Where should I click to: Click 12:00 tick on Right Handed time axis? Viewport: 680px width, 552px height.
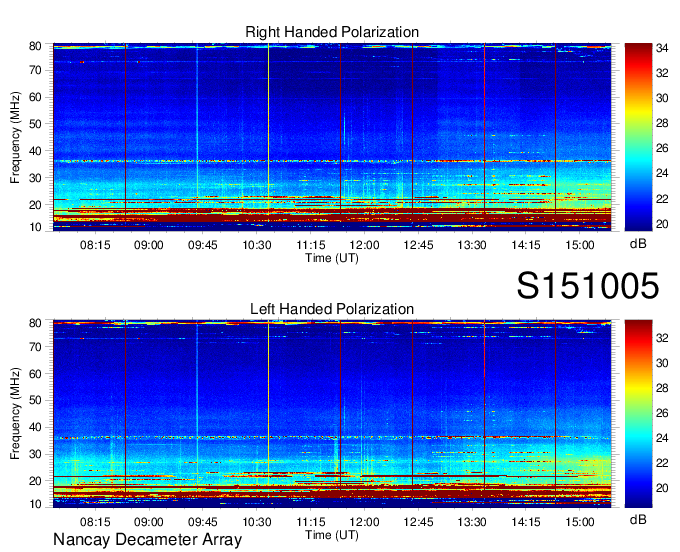click(364, 245)
